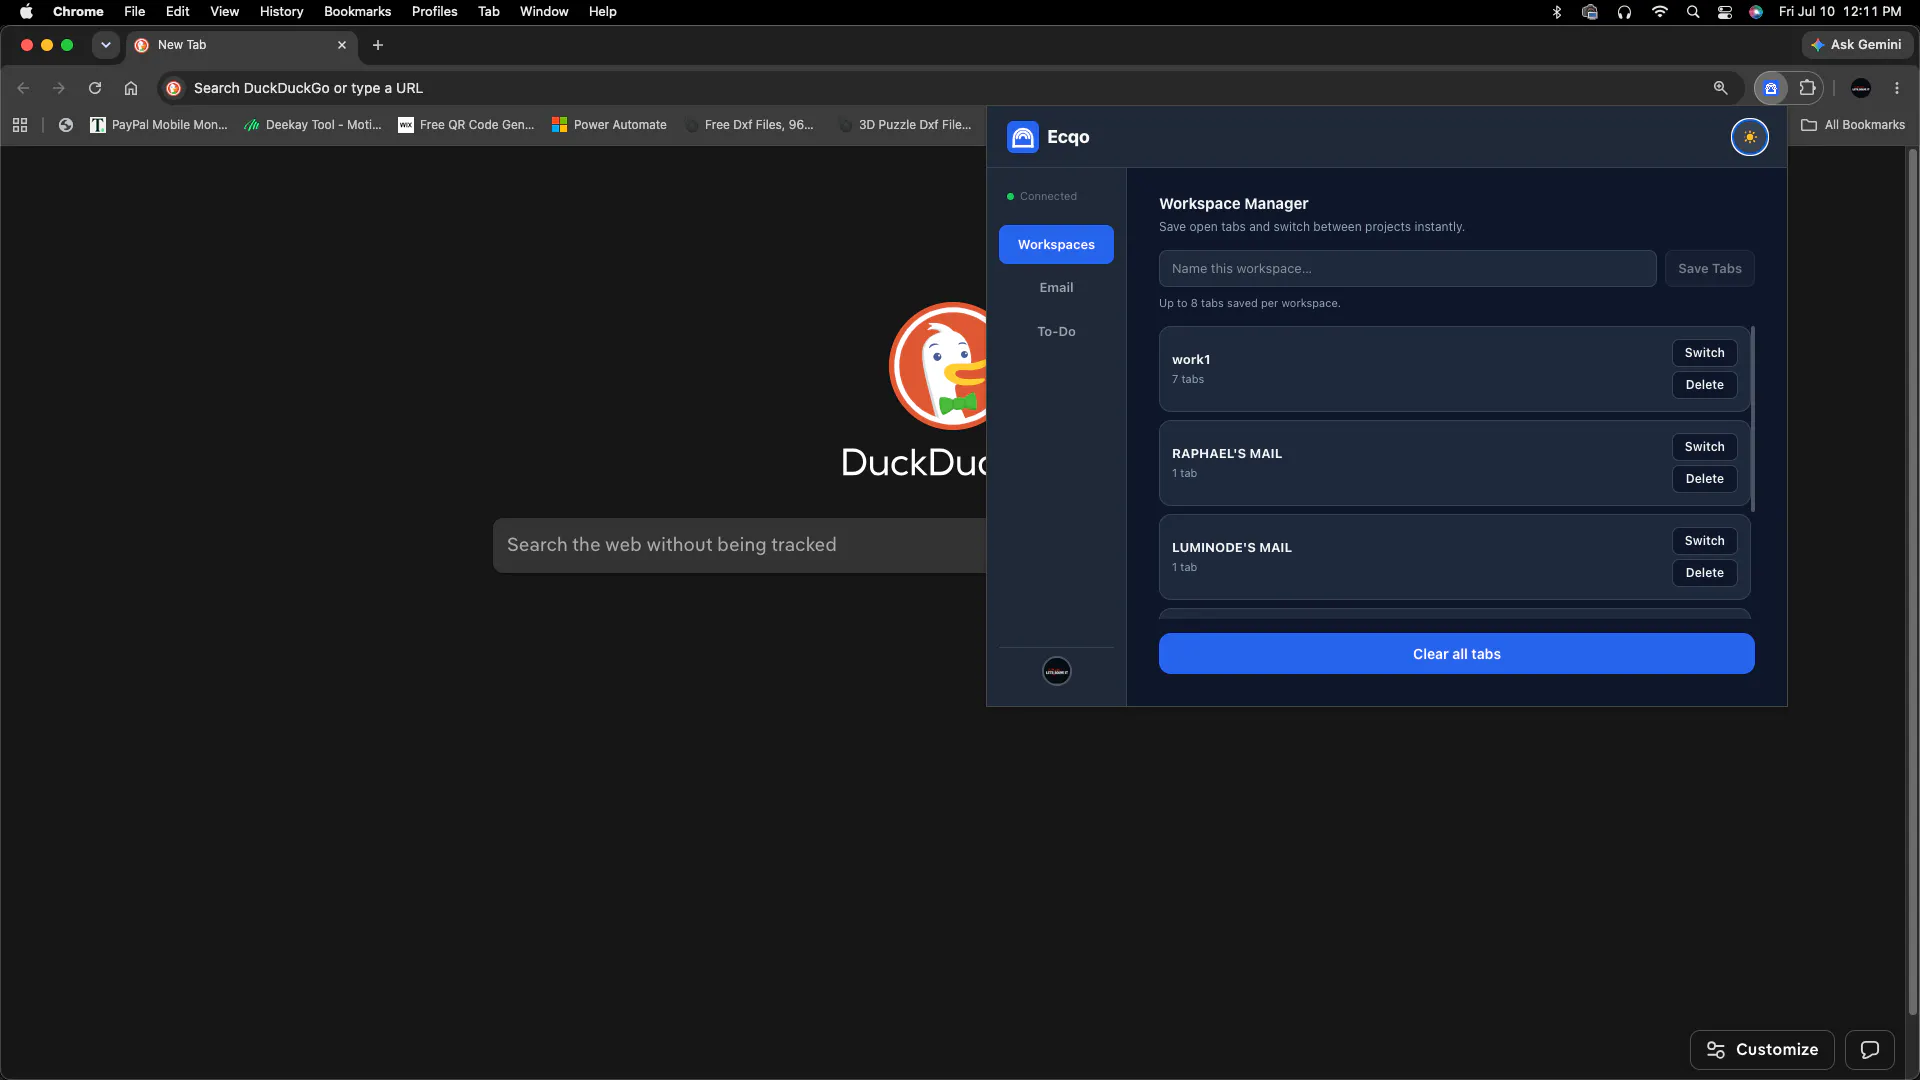Open the Bookmarks menu in the menu bar
Image resolution: width=1920 pixels, height=1080 pixels.
(x=357, y=12)
